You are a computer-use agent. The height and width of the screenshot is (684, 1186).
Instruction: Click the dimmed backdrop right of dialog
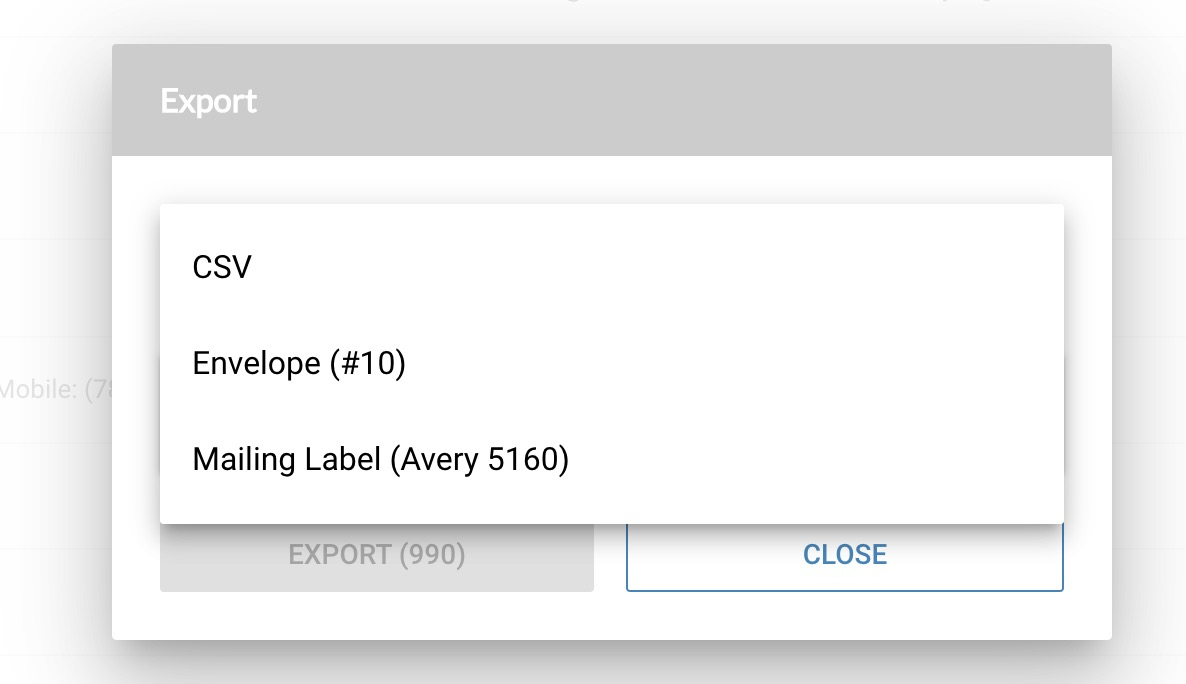tap(1149, 340)
